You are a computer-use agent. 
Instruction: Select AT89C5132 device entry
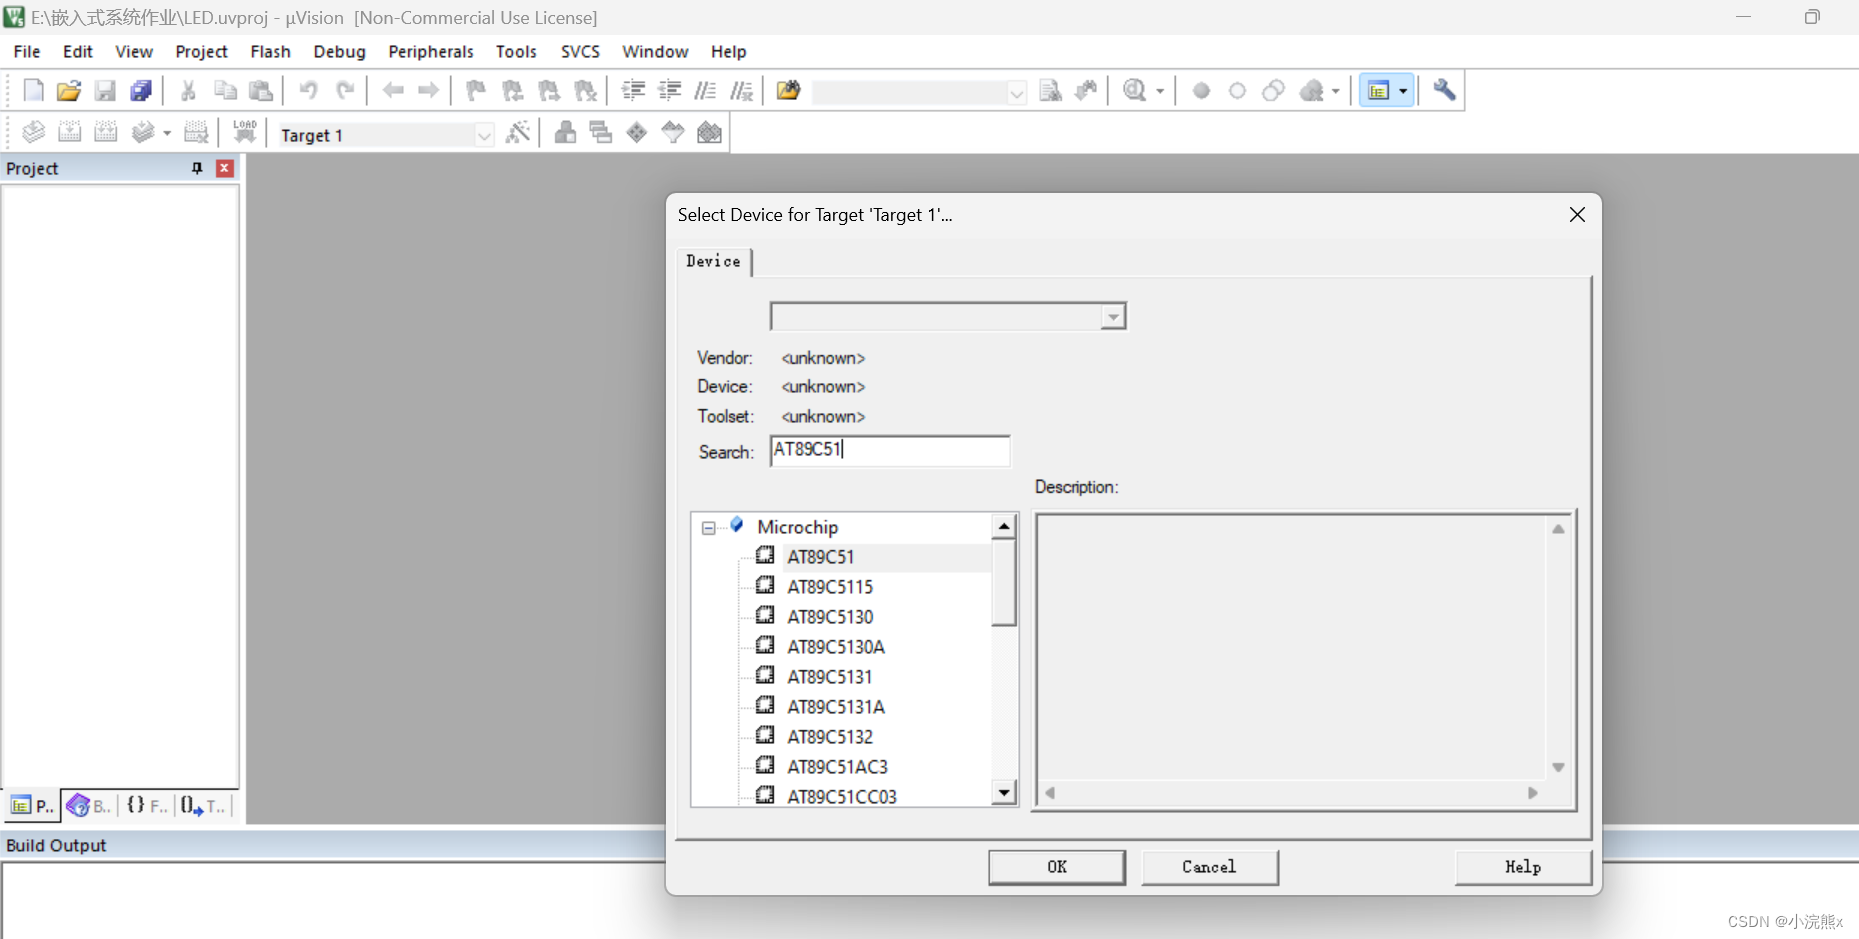coord(830,737)
